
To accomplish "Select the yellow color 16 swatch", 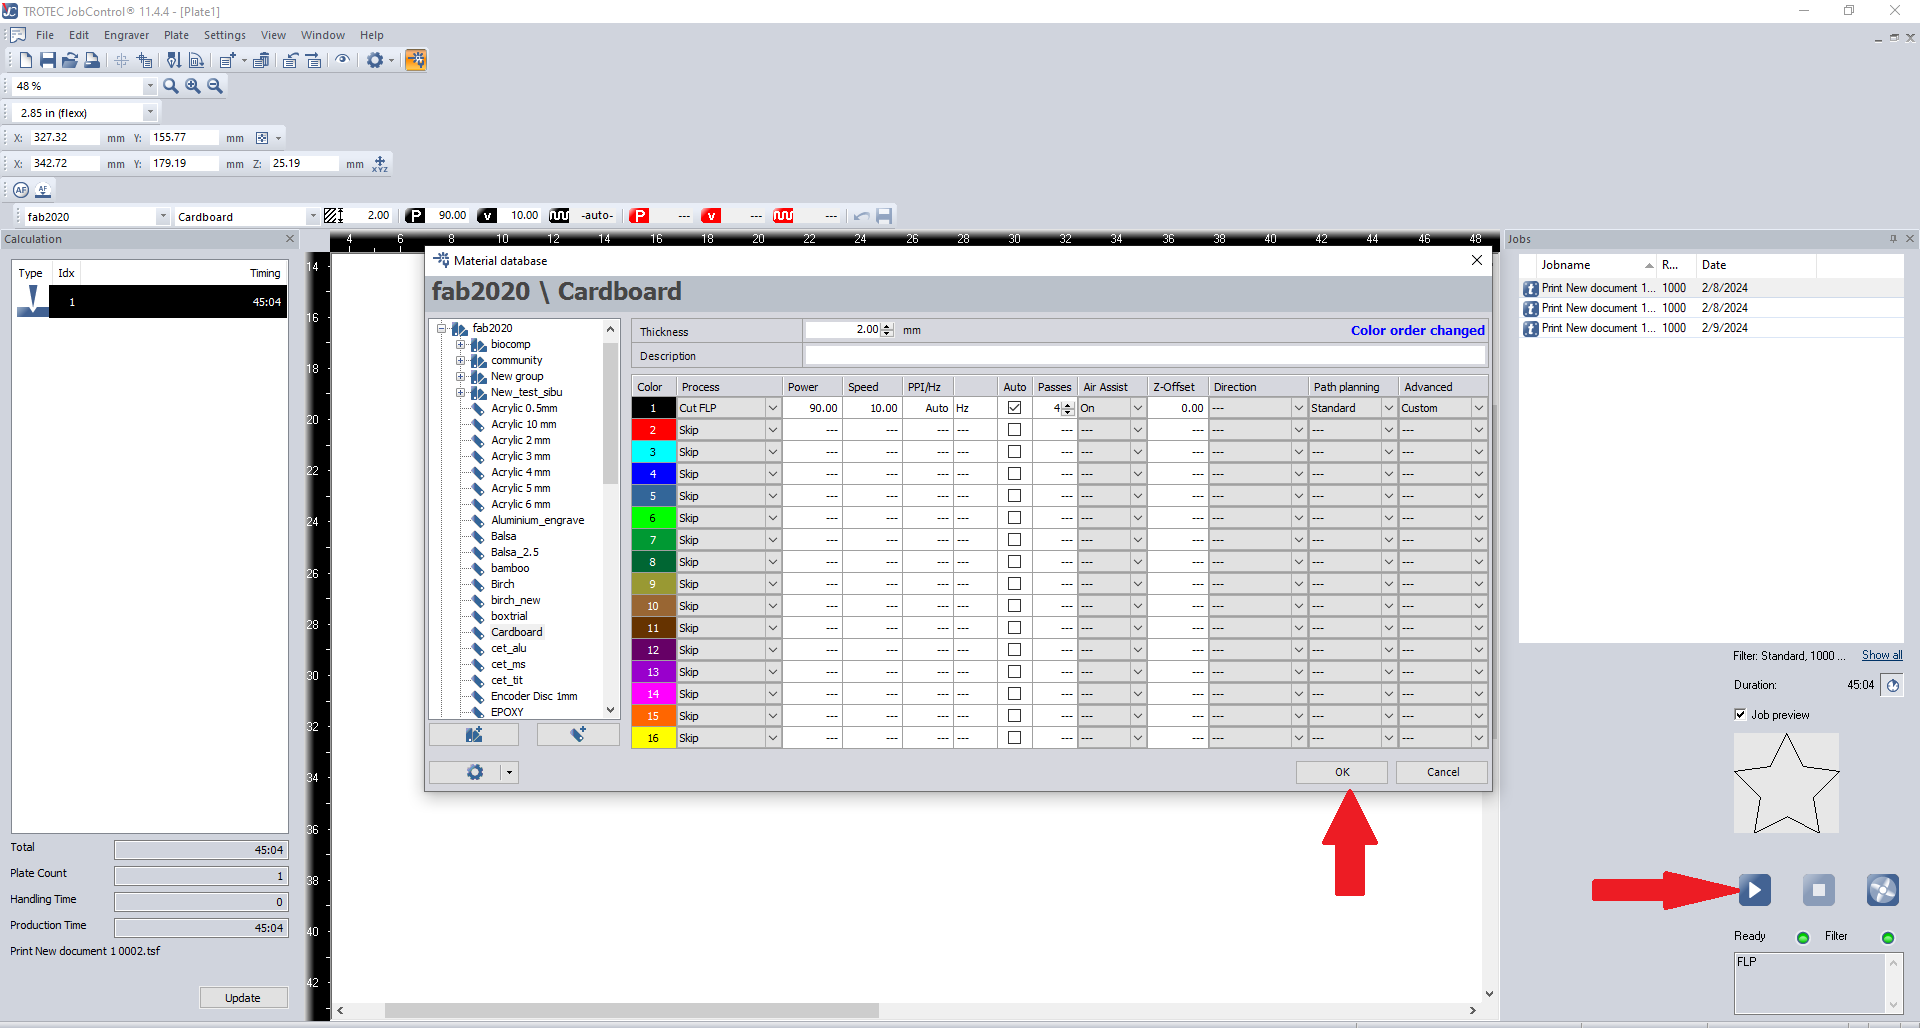I will tap(653, 738).
